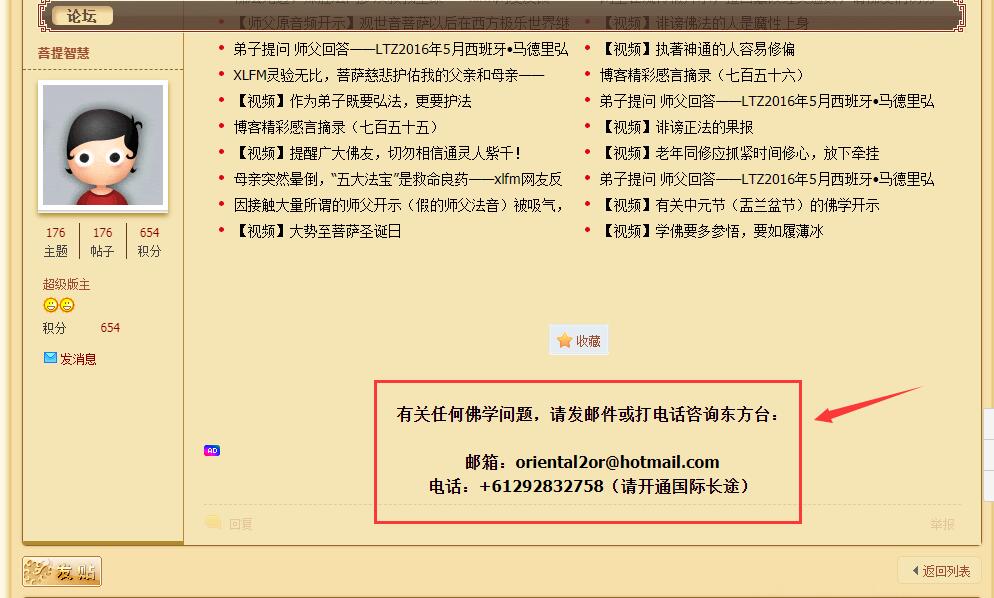994x598 pixels.
Task: Click the 回复 reply link
Action: click(x=241, y=524)
